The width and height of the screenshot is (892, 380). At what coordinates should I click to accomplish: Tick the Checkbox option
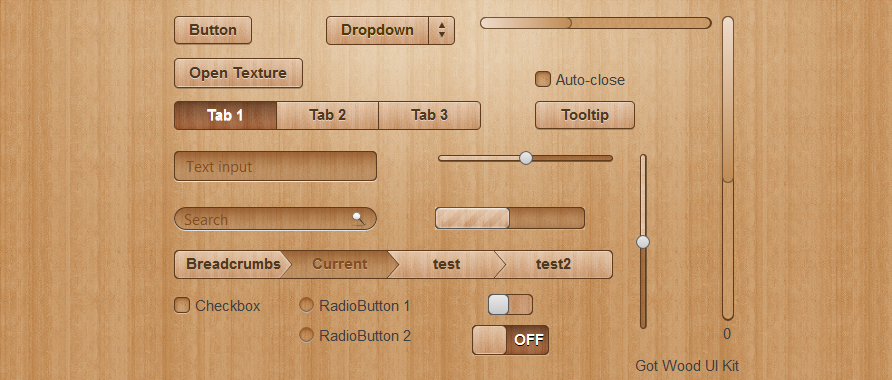pyautogui.click(x=182, y=305)
